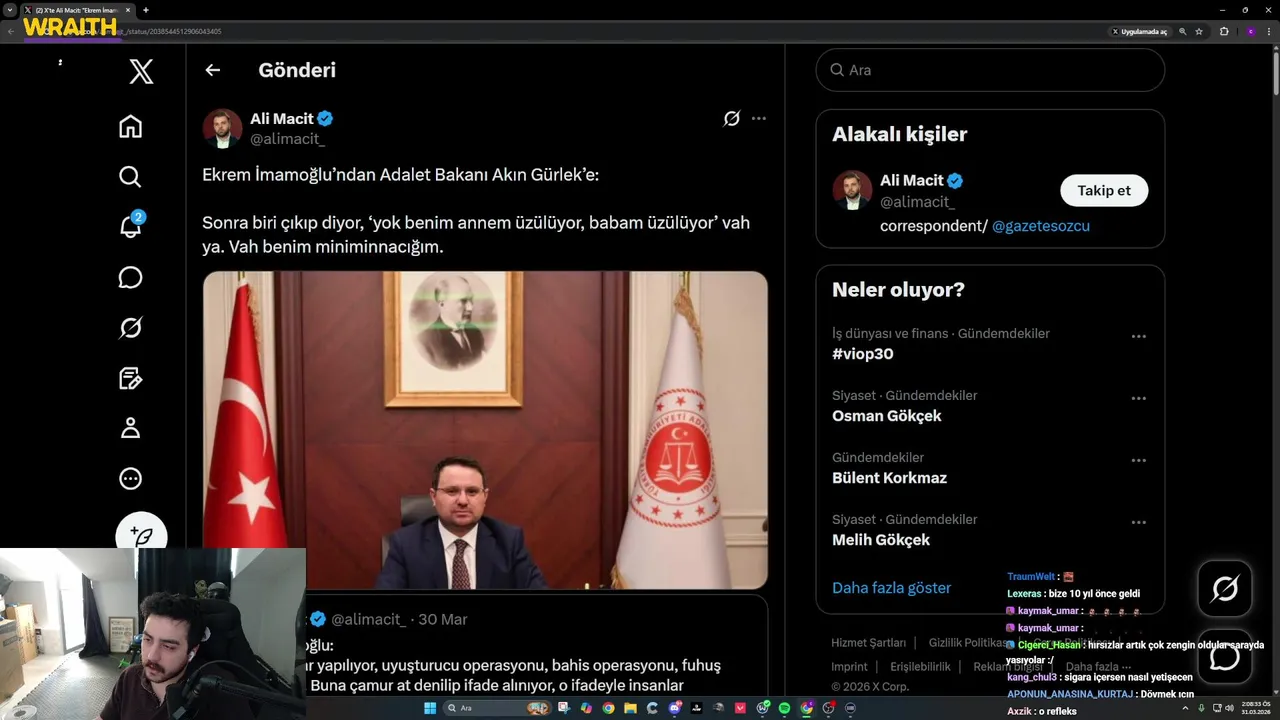The image size is (1280, 720).
Task: Open taskbar clock showing 31.03.2026
Action: pos(1256,708)
